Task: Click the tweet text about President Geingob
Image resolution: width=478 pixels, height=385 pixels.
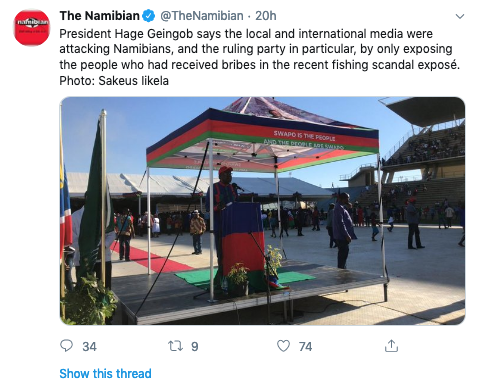Action: tap(259, 49)
